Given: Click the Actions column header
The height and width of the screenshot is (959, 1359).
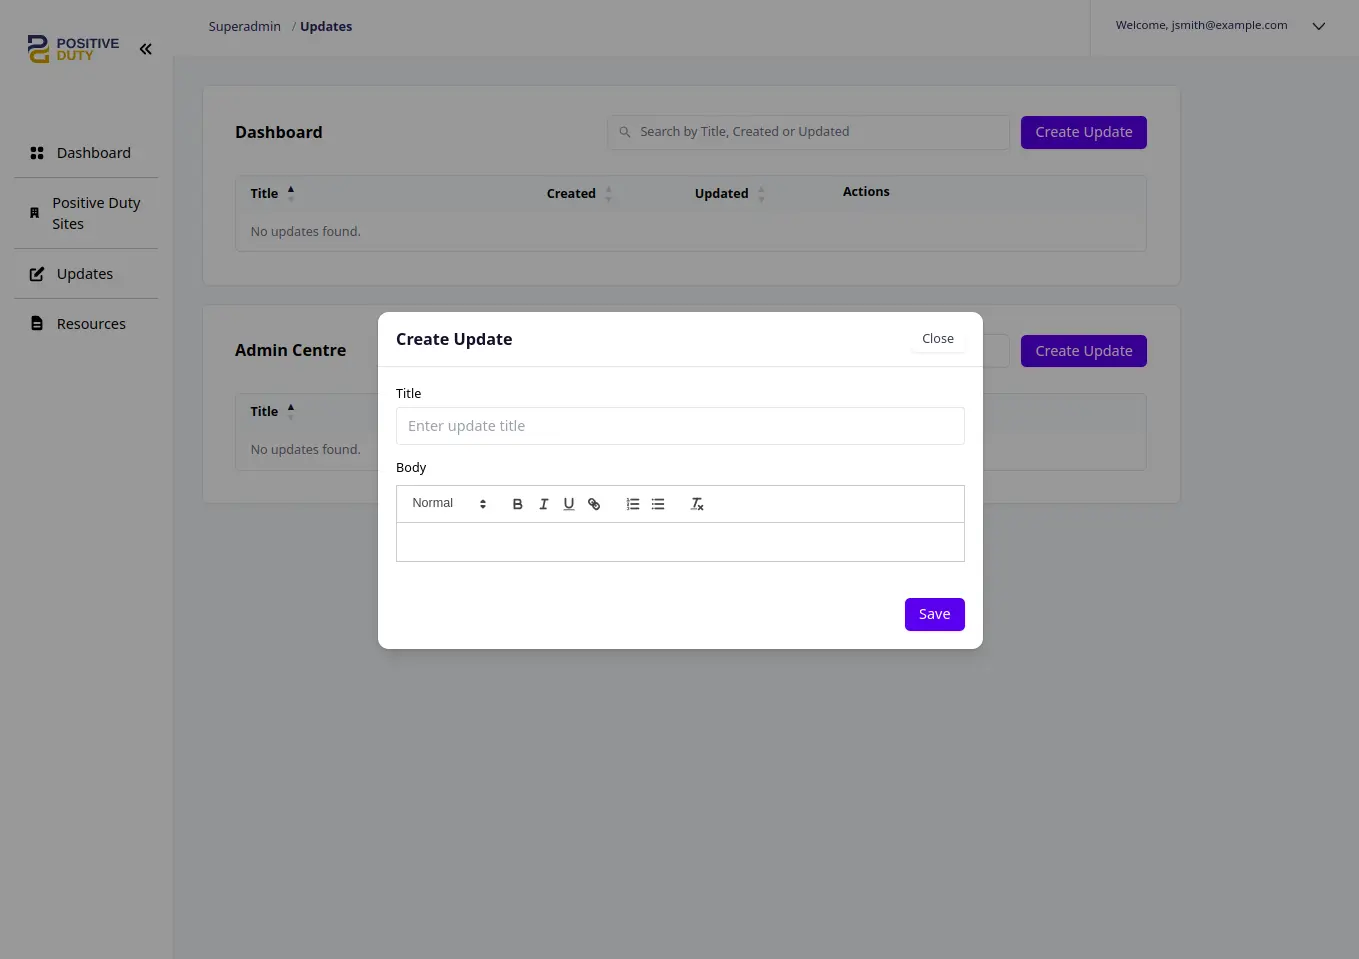Looking at the screenshot, I should (866, 192).
